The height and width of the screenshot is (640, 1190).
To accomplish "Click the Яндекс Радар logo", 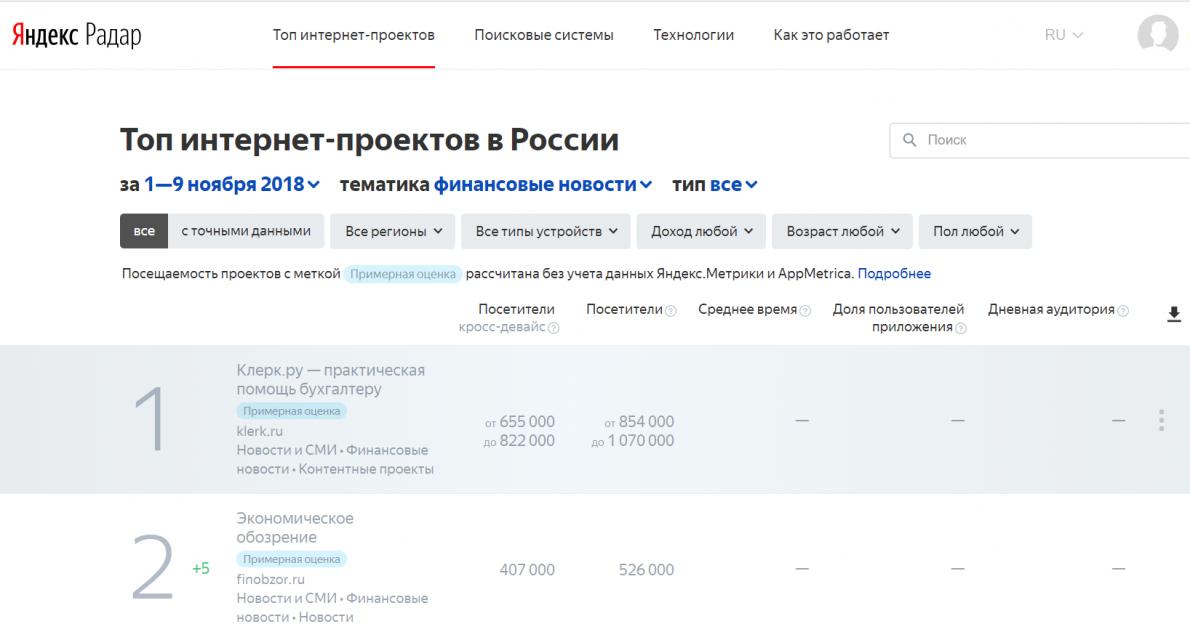I will [x=77, y=35].
